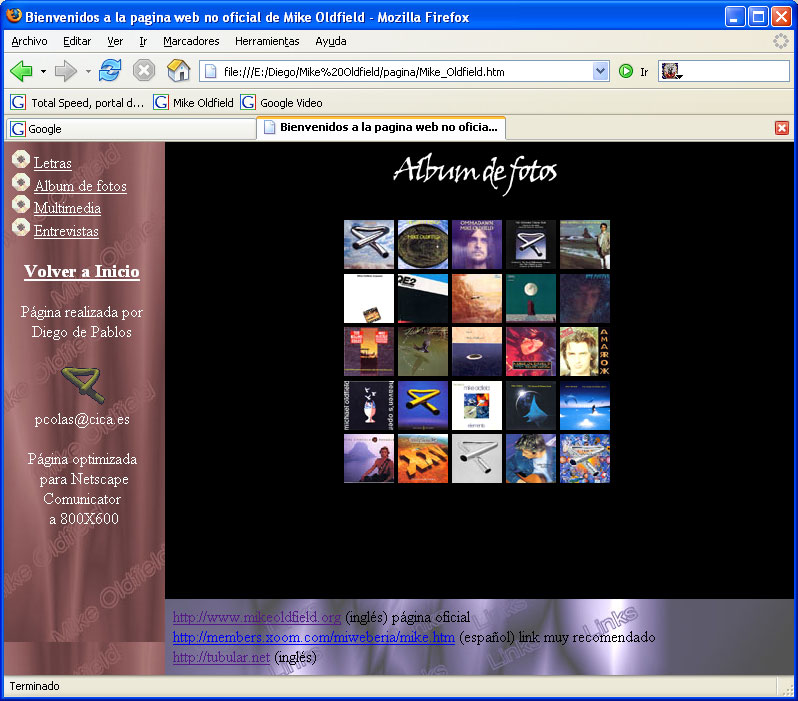Open the Heaven's Open cover thumbnail
Viewport: 798px width, 701px height.
(x=369, y=406)
